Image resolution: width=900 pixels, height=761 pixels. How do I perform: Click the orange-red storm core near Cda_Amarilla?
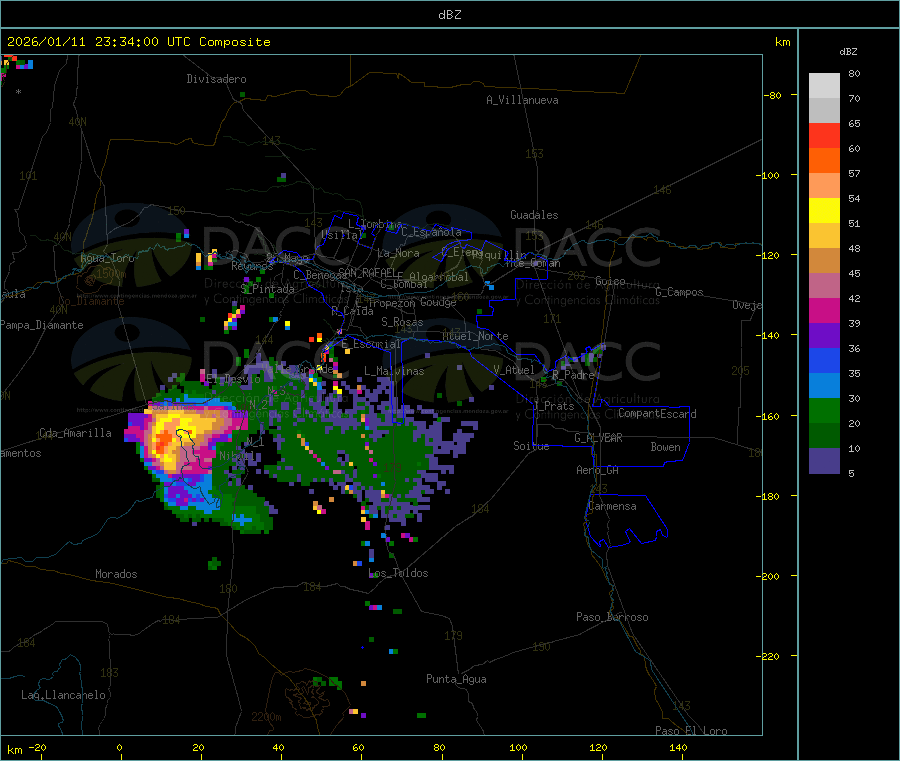pos(164,440)
